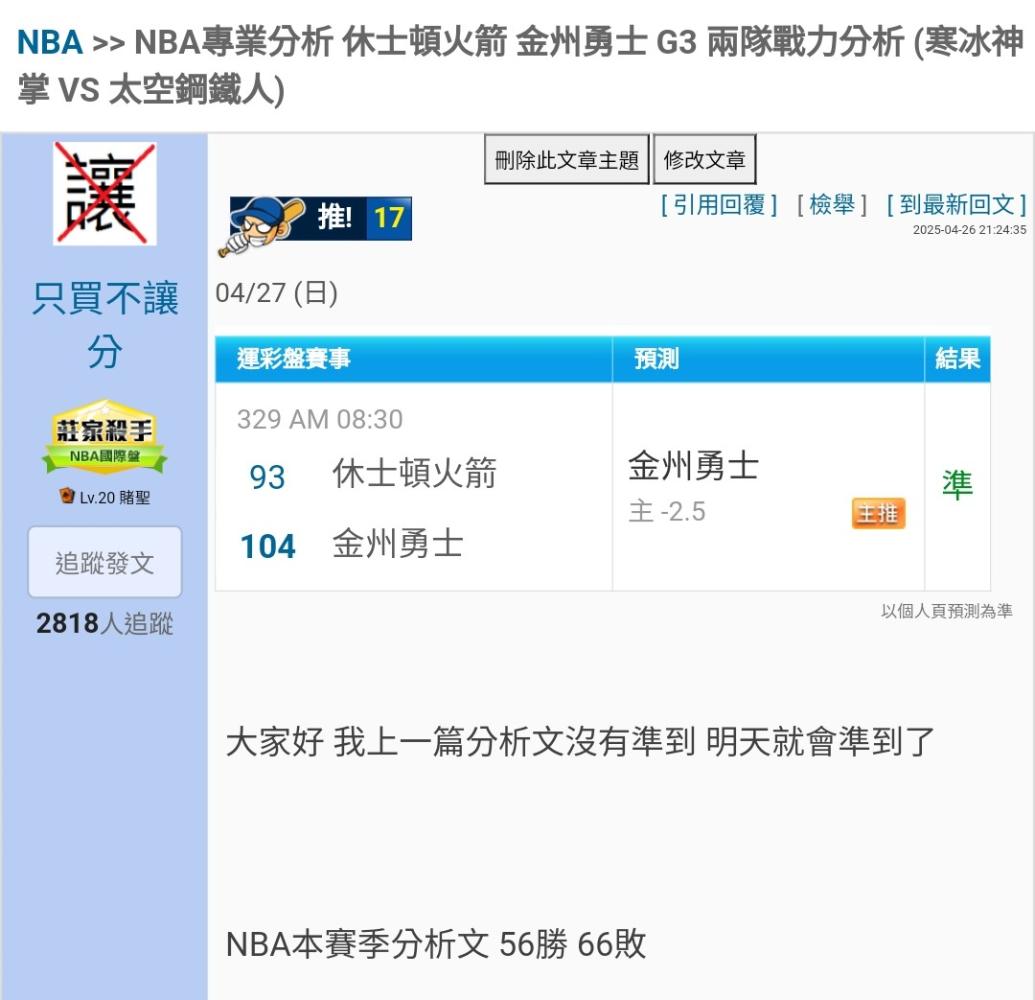
Task: Follow the author with 追蹤發文
Action: pos(105,562)
